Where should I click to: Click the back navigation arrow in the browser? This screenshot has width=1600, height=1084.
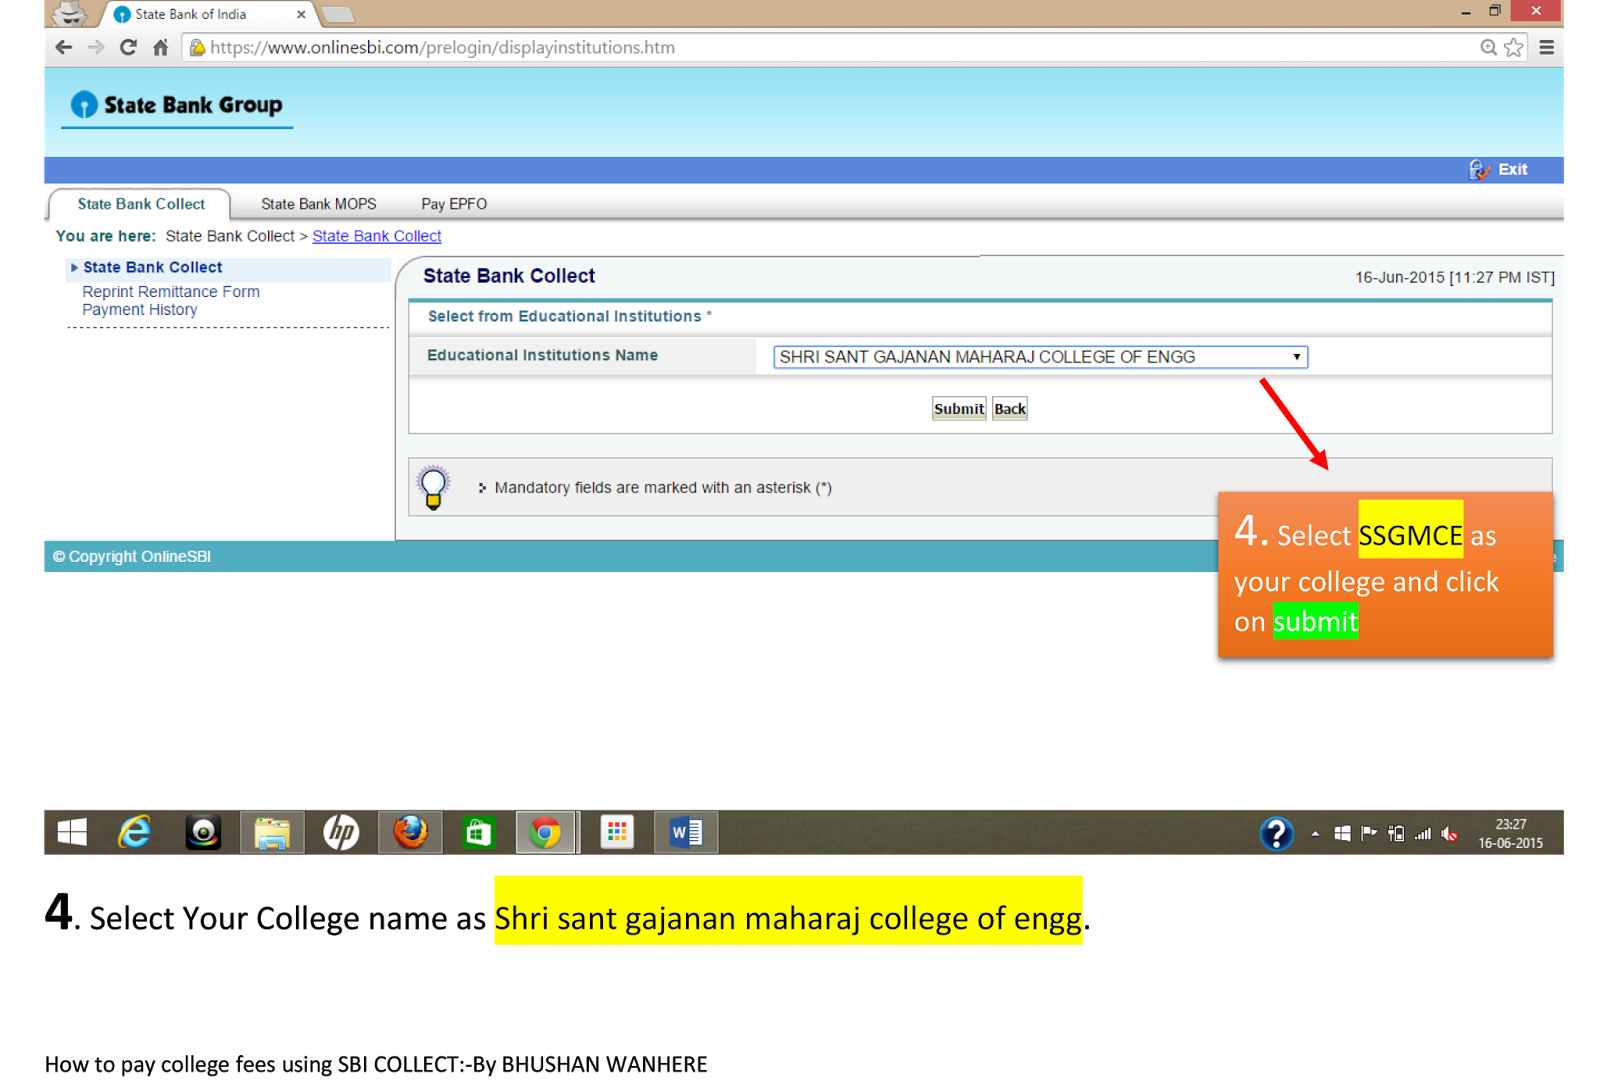(62, 47)
